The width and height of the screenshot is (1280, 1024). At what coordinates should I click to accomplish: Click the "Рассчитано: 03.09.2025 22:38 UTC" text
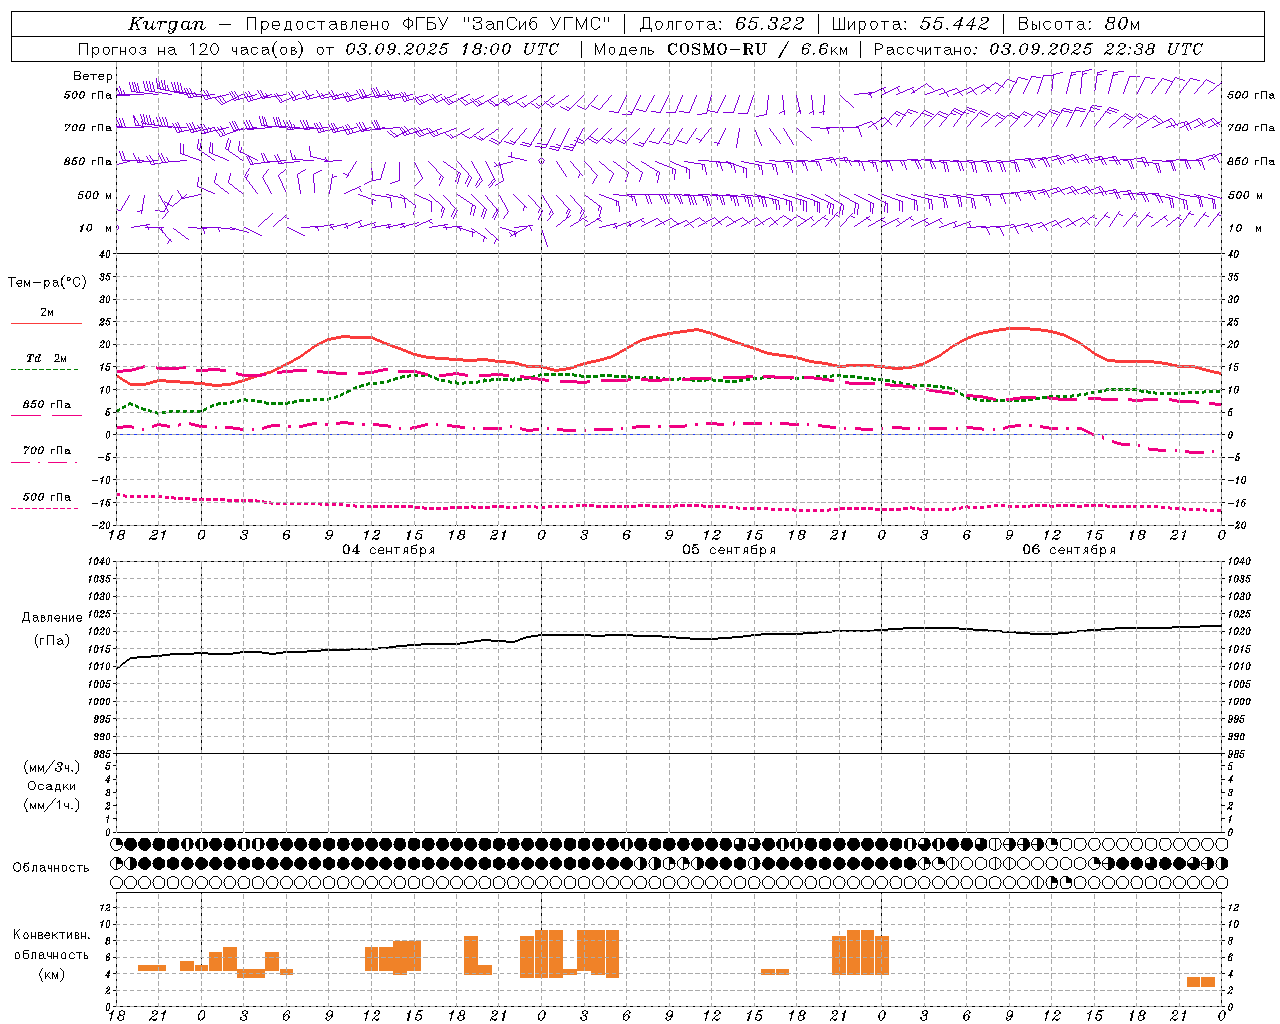pyautogui.click(x=1038, y=49)
